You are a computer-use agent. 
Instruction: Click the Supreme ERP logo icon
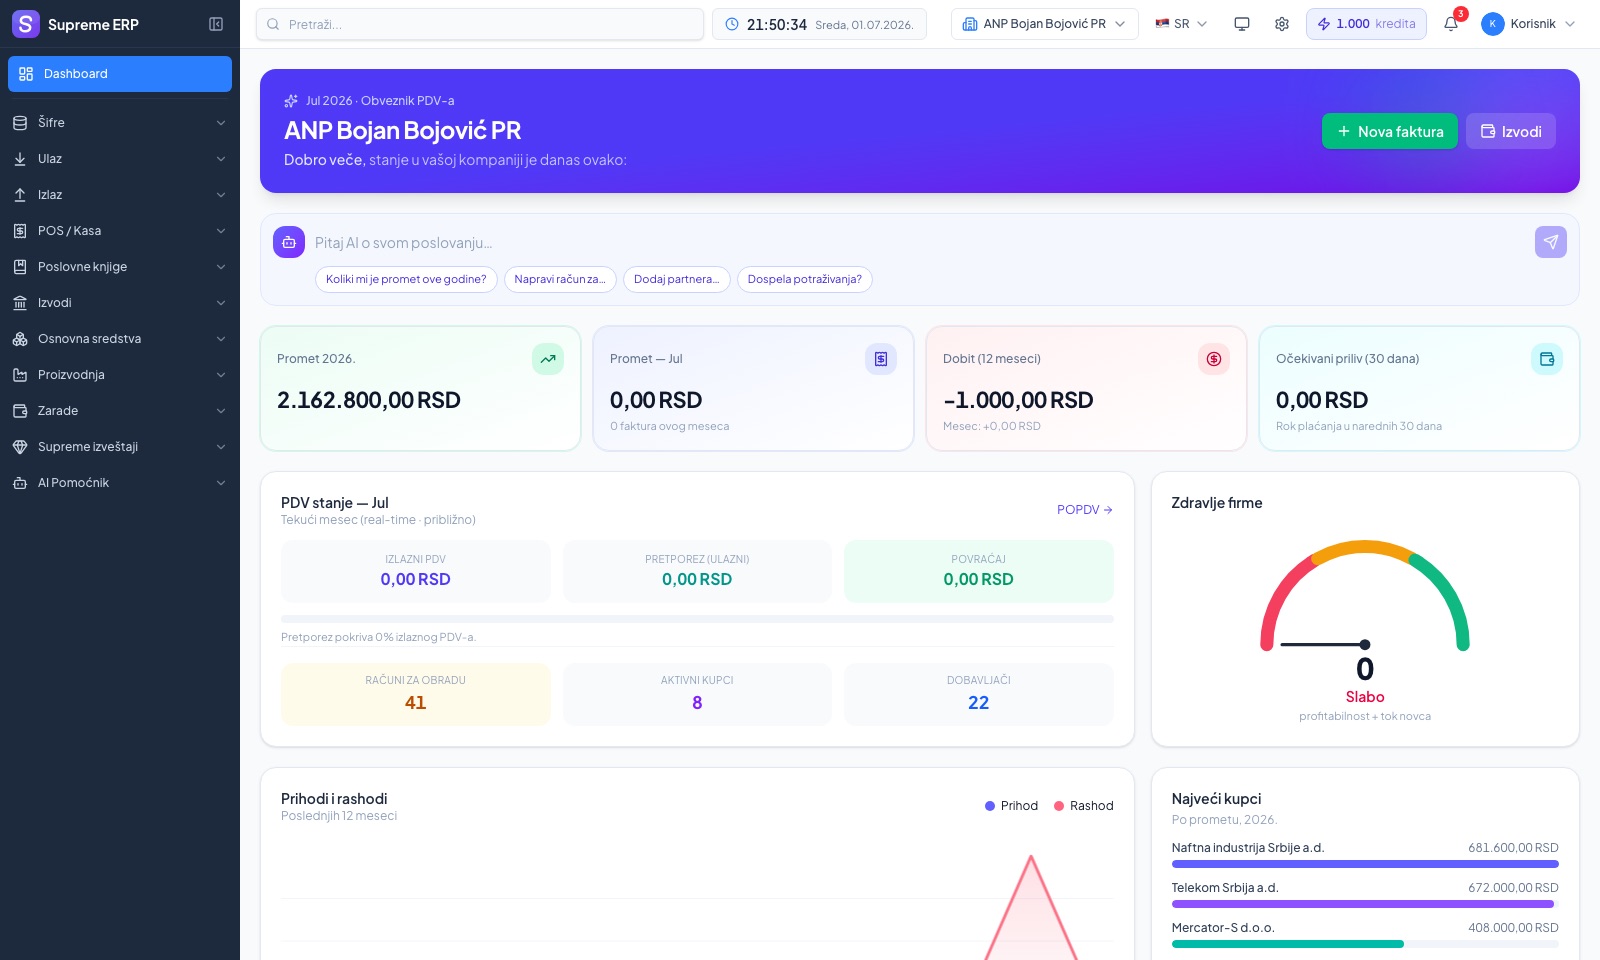click(26, 24)
